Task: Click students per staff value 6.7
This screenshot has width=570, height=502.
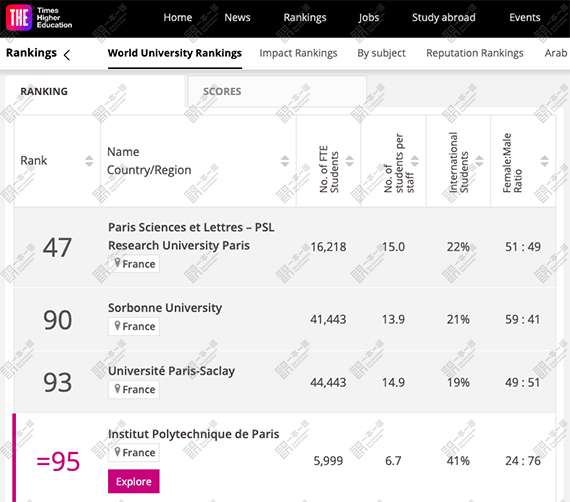Action: pos(393,461)
